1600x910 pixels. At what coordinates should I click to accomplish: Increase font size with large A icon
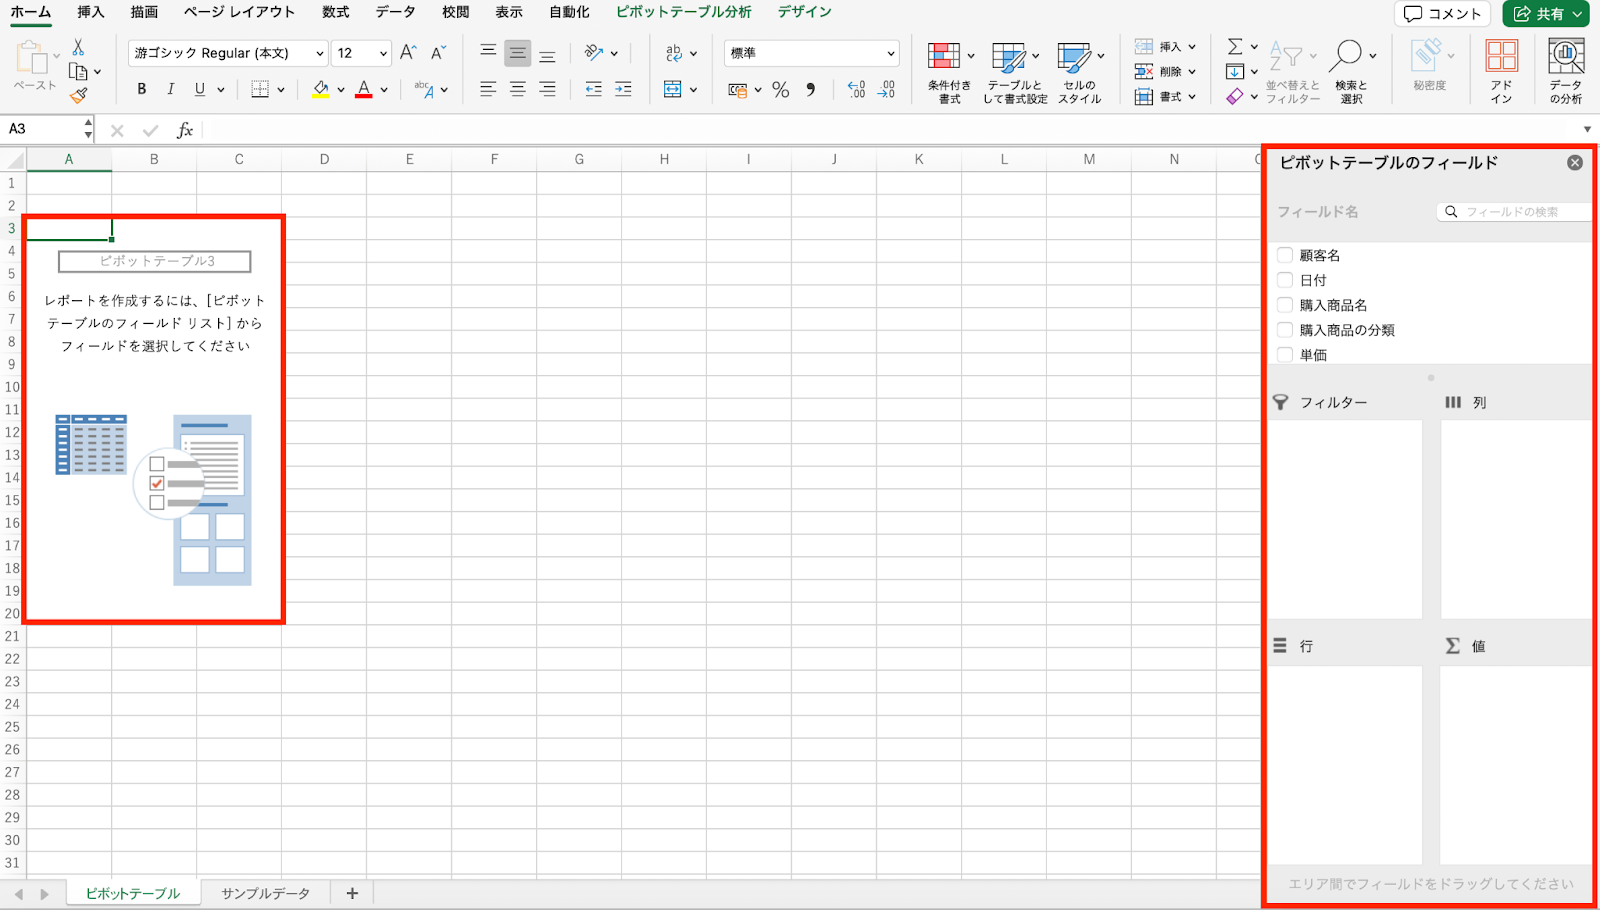[x=408, y=53]
